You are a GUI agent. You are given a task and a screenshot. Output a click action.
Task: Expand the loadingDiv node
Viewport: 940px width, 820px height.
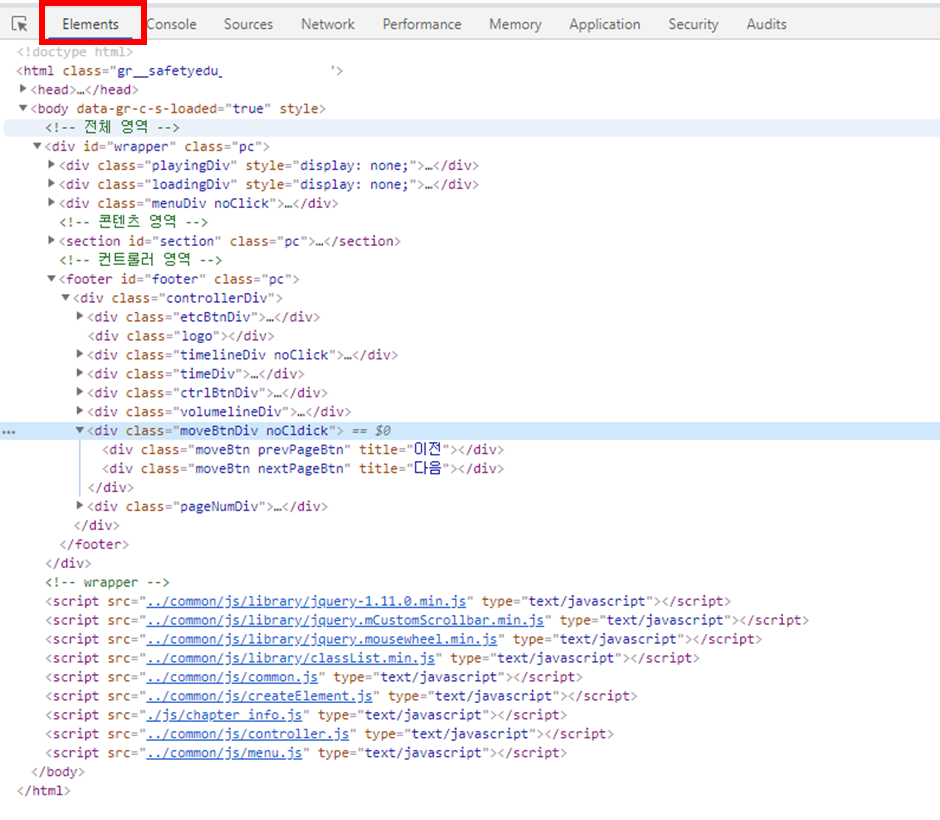[x=52, y=183]
